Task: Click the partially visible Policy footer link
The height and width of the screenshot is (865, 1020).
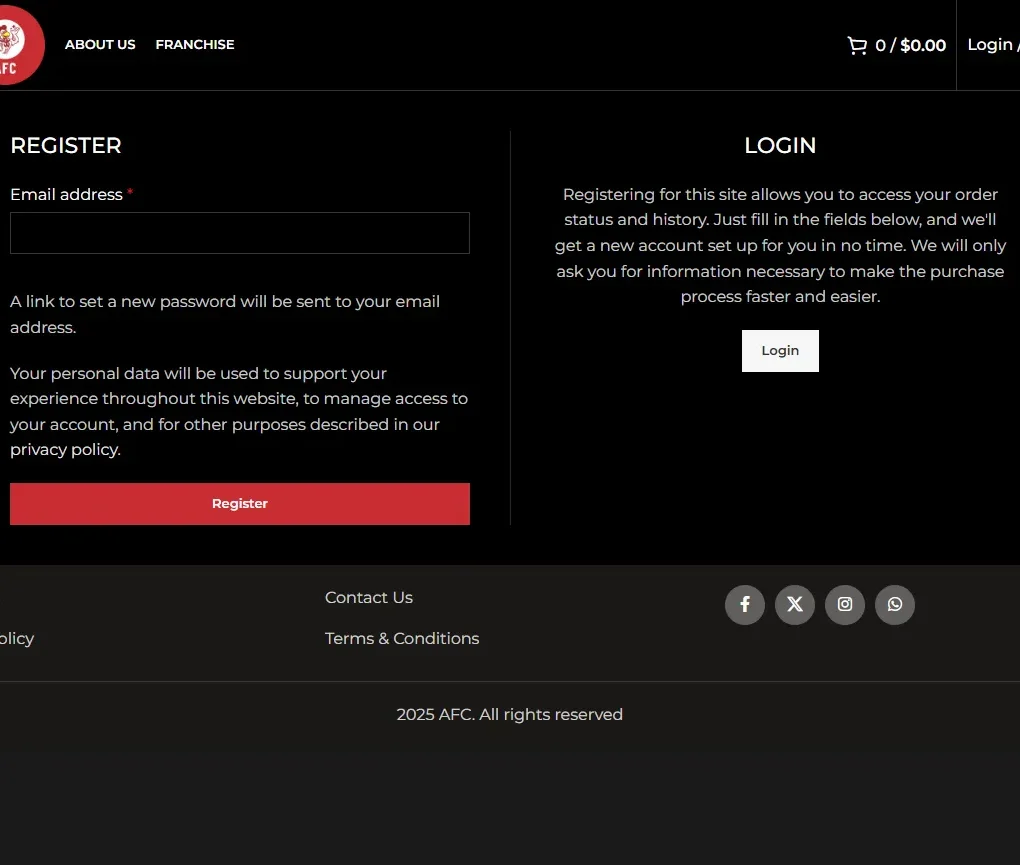Action: [16, 639]
